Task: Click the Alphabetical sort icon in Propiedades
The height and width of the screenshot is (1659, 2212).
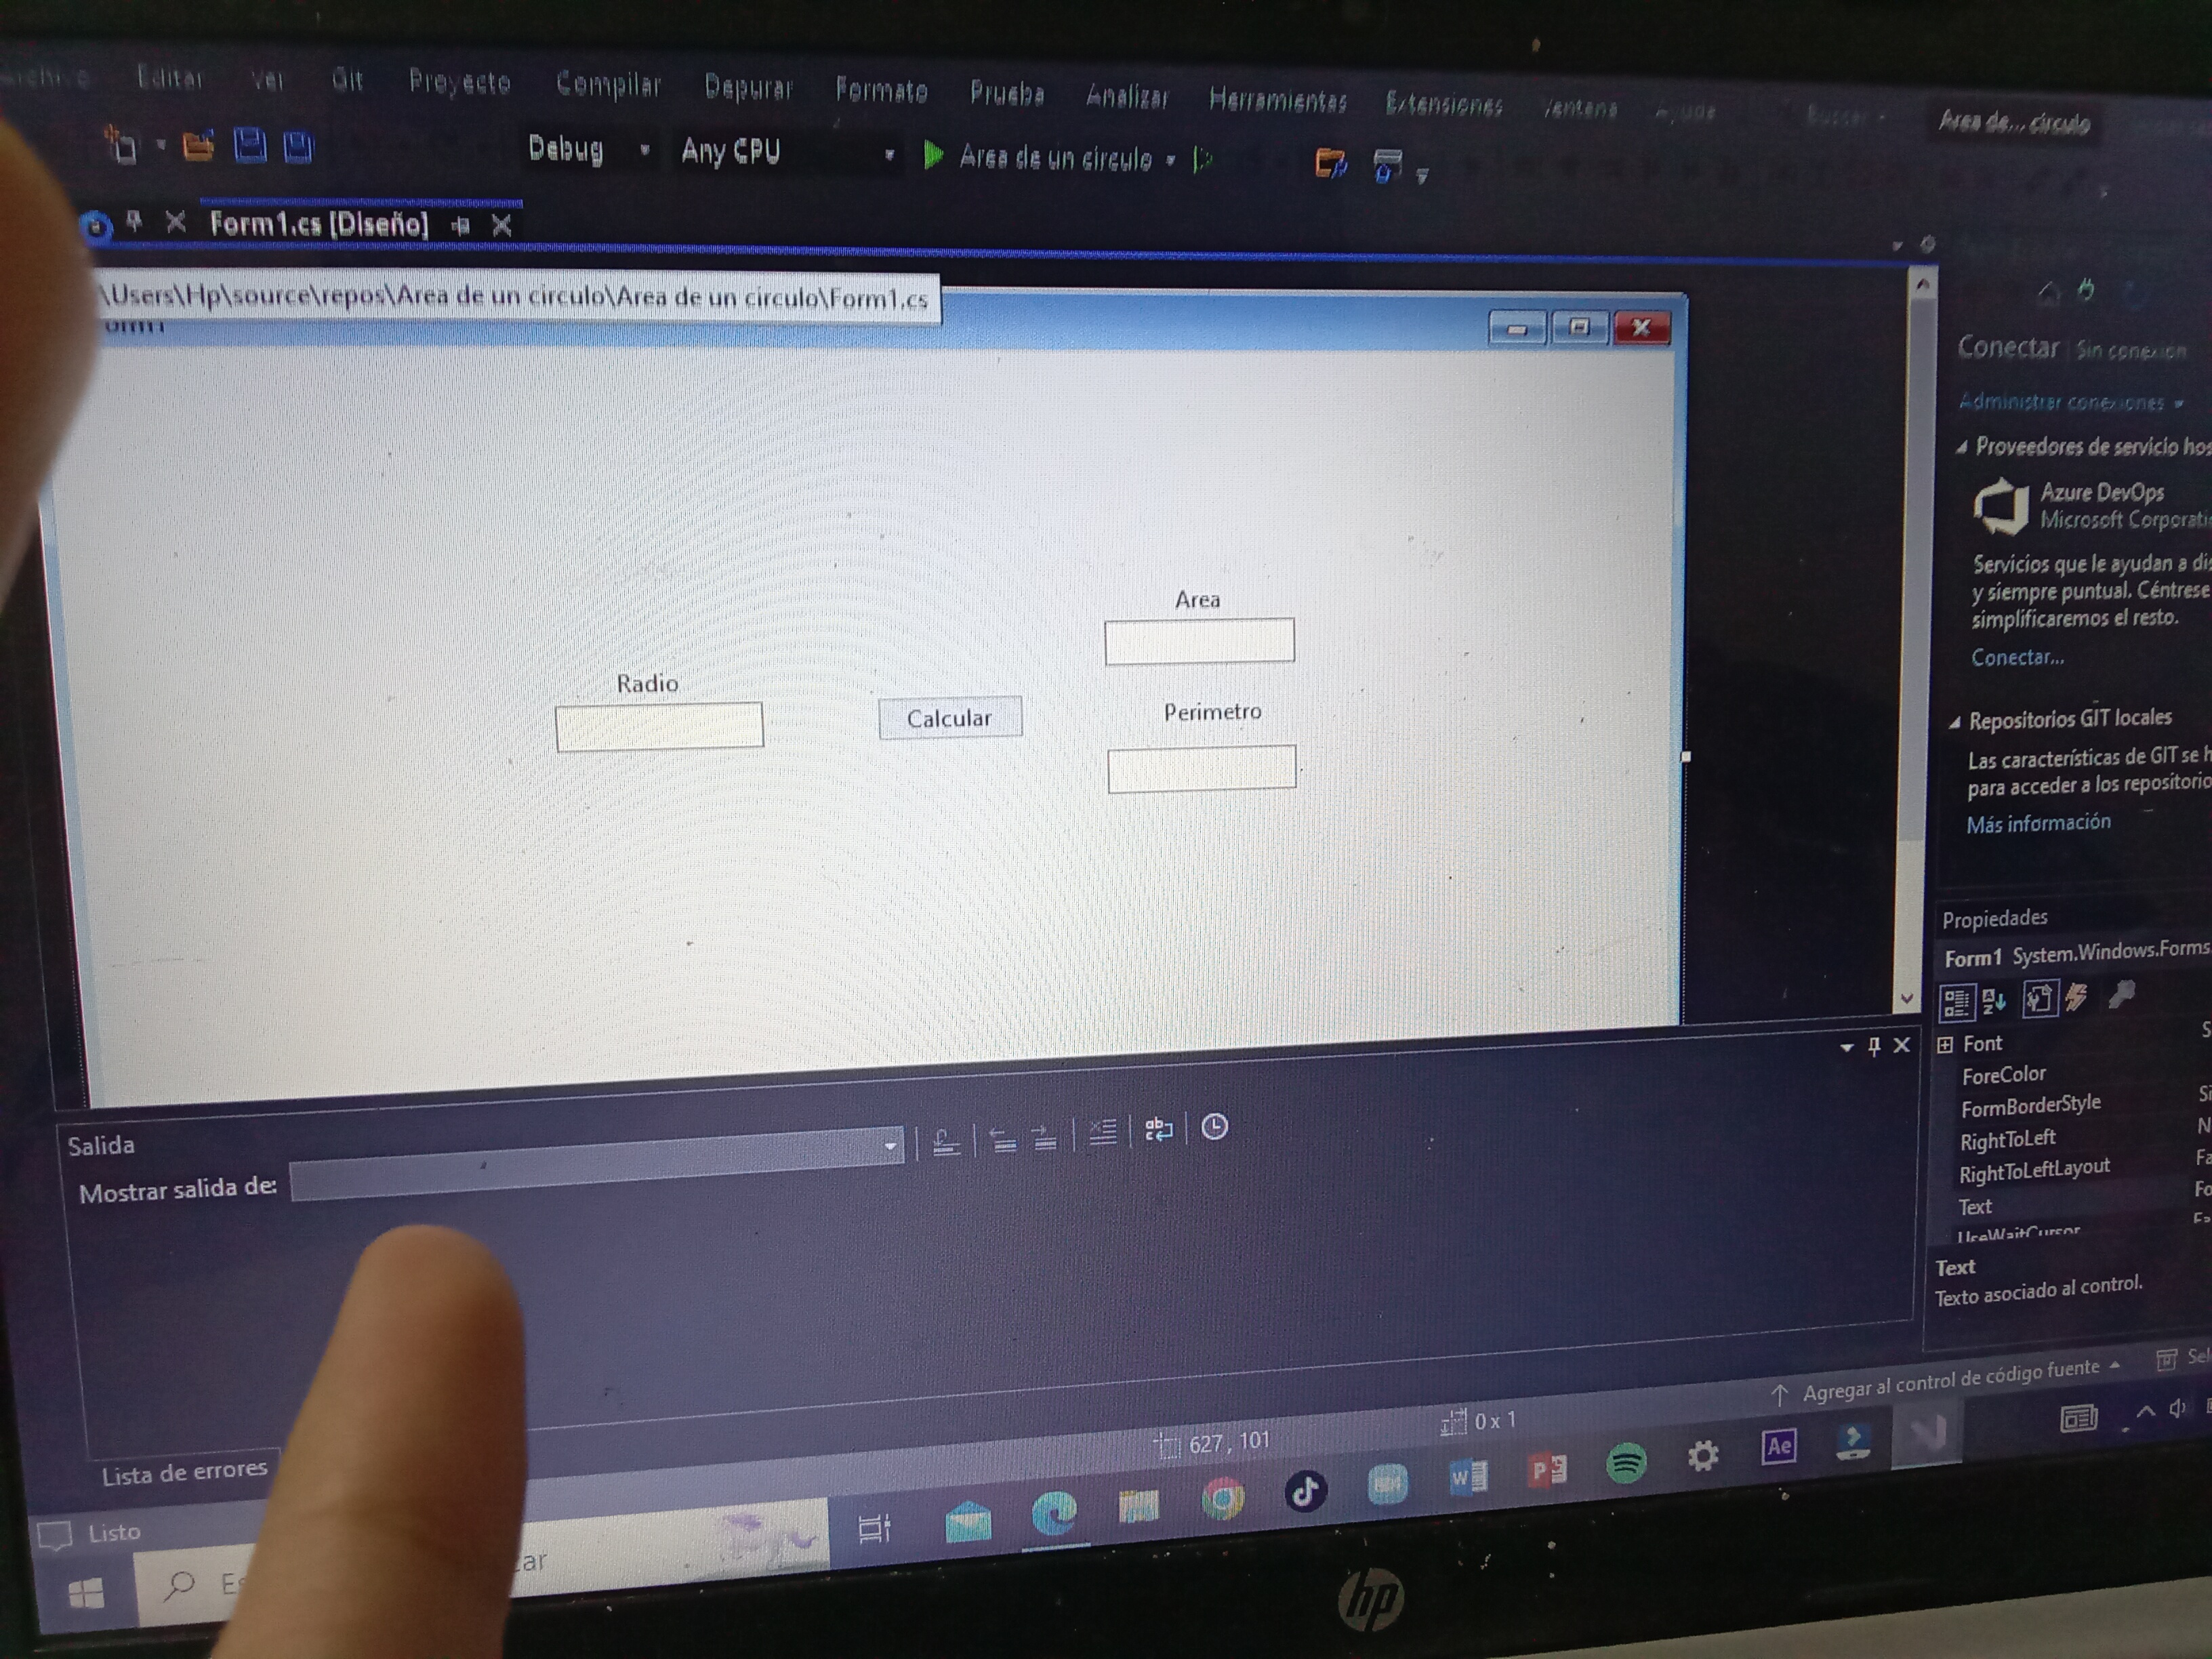Action: coord(1995,1000)
